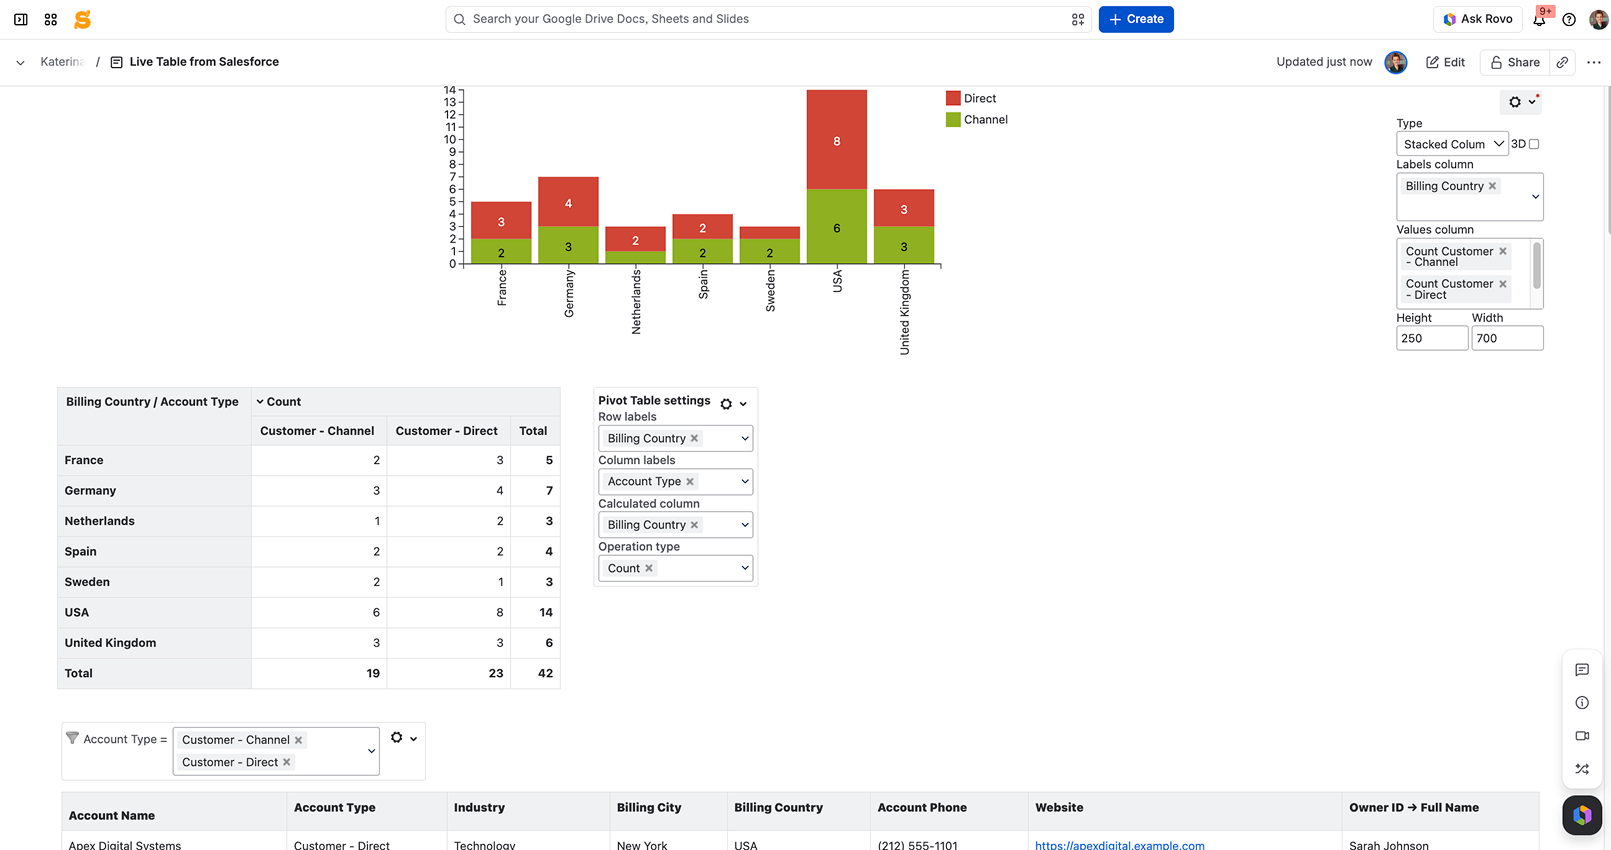The height and width of the screenshot is (850, 1611).
Task: Click the shuffle arrows icon in right rail
Action: 1582,769
